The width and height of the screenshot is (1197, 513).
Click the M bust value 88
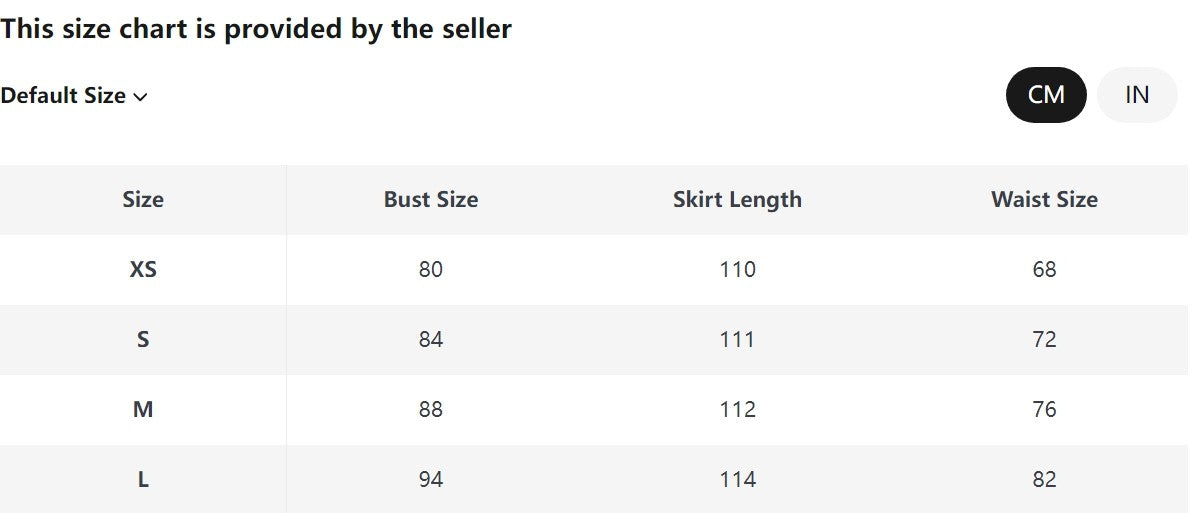(431, 409)
